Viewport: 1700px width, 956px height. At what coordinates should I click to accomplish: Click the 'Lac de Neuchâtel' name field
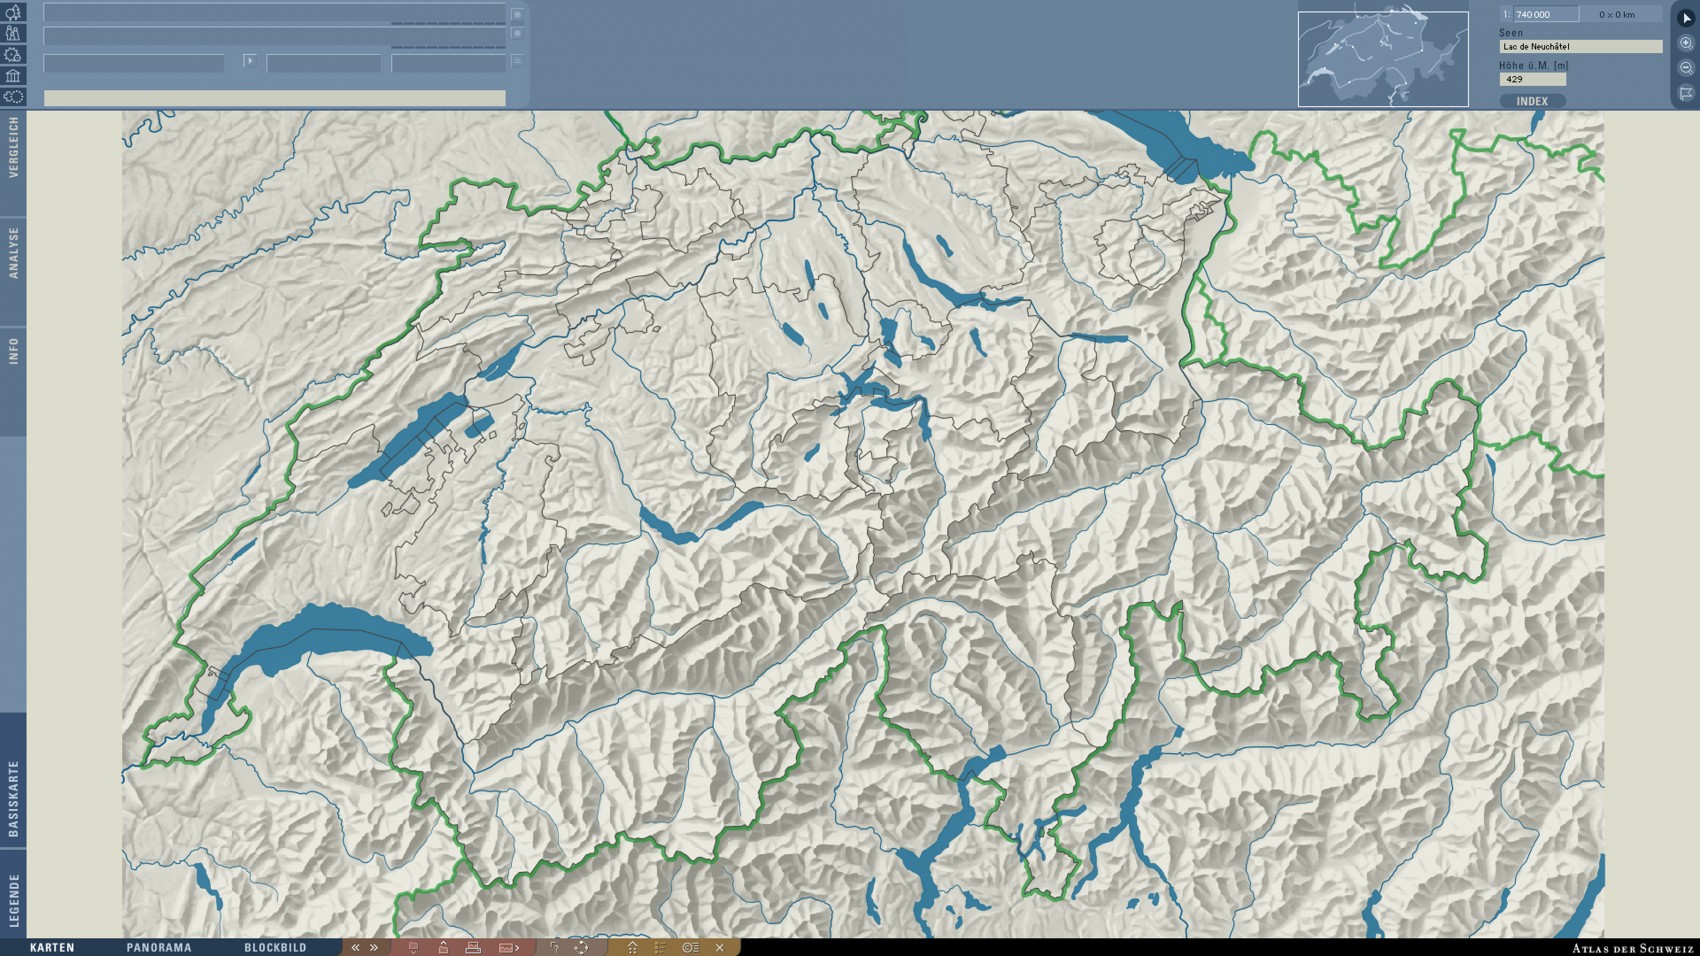[x=1580, y=47]
